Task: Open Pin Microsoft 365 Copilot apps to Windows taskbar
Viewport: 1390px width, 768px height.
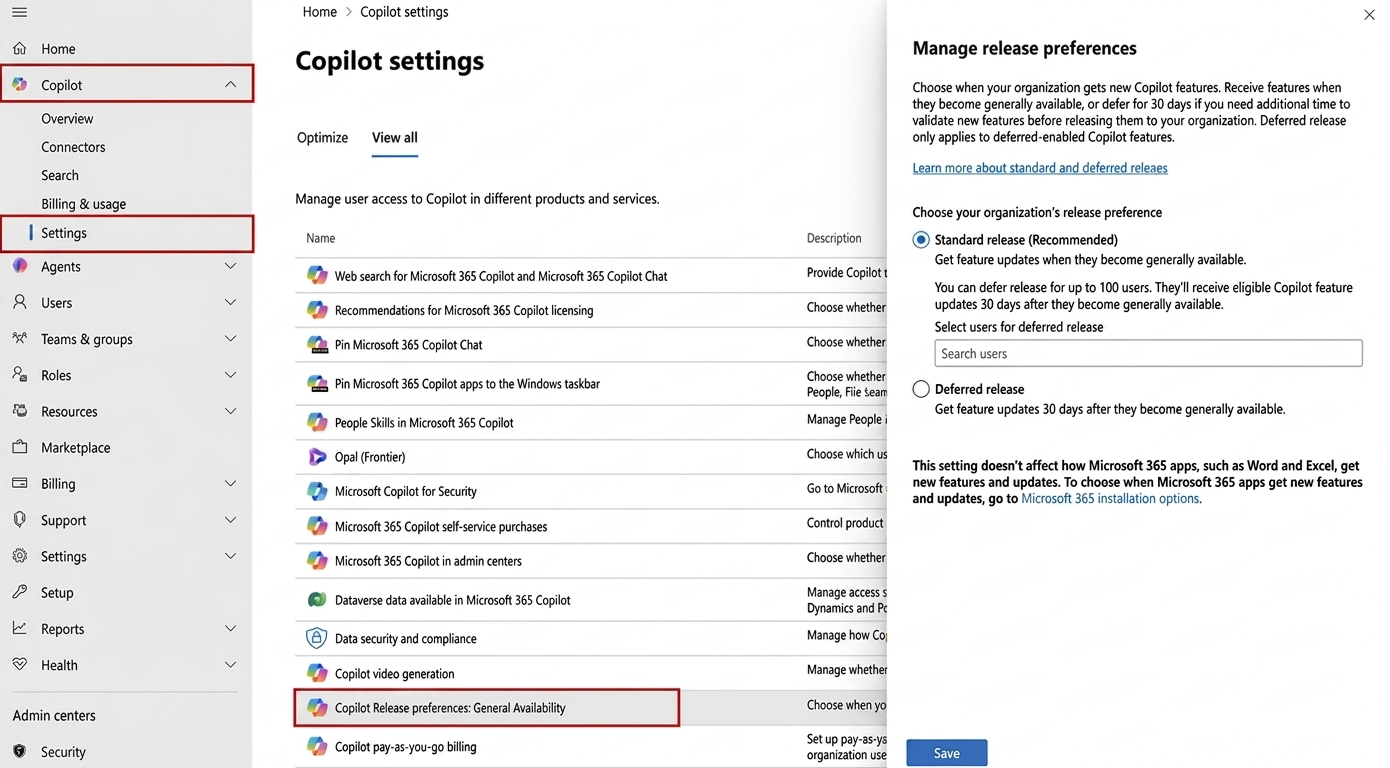Action: (467, 384)
